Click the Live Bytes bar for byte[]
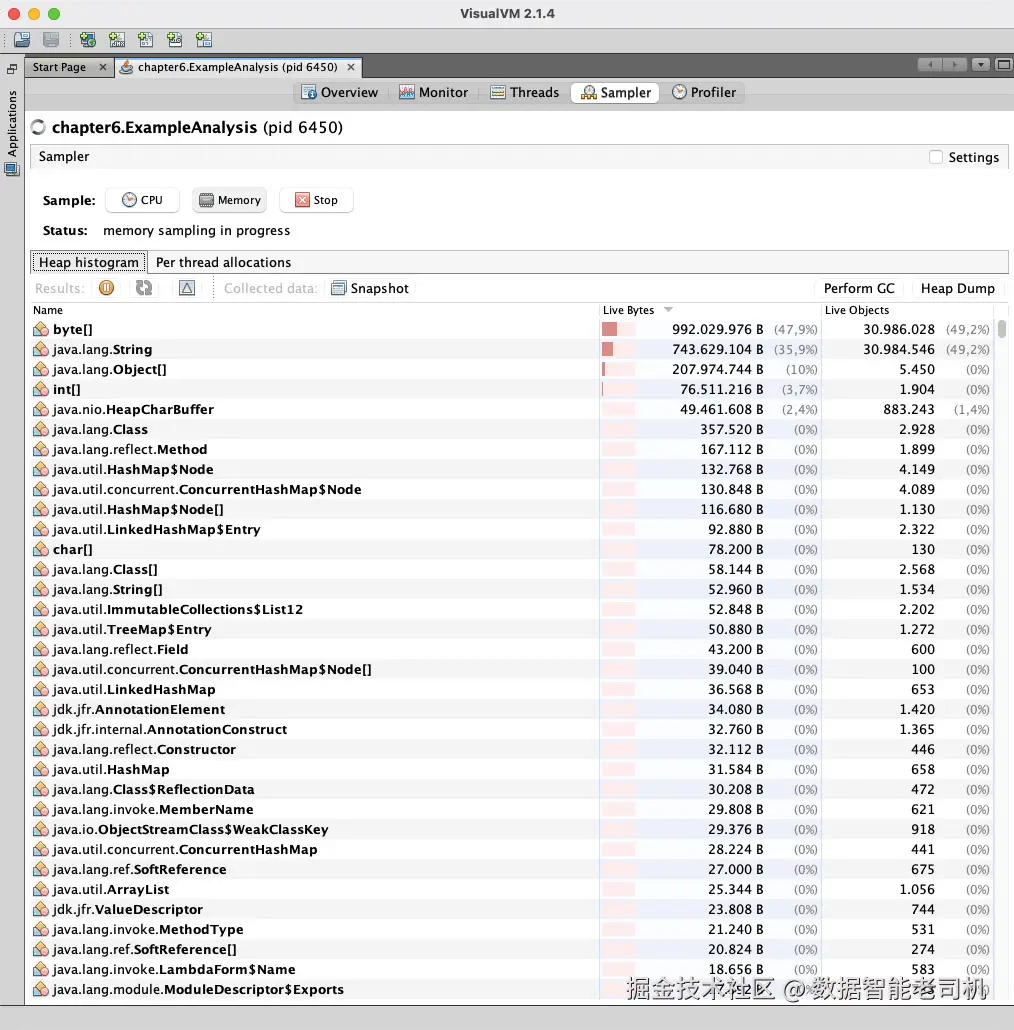Viewport: 1014px width, 1030px height. (x=618, y=329)
